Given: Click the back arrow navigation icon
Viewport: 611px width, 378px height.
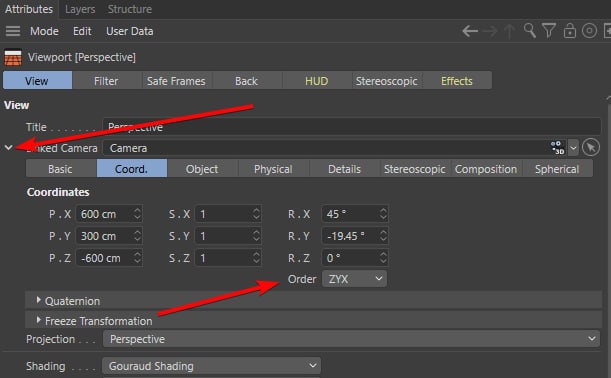Looking at the screenshot, I should 470,31.
